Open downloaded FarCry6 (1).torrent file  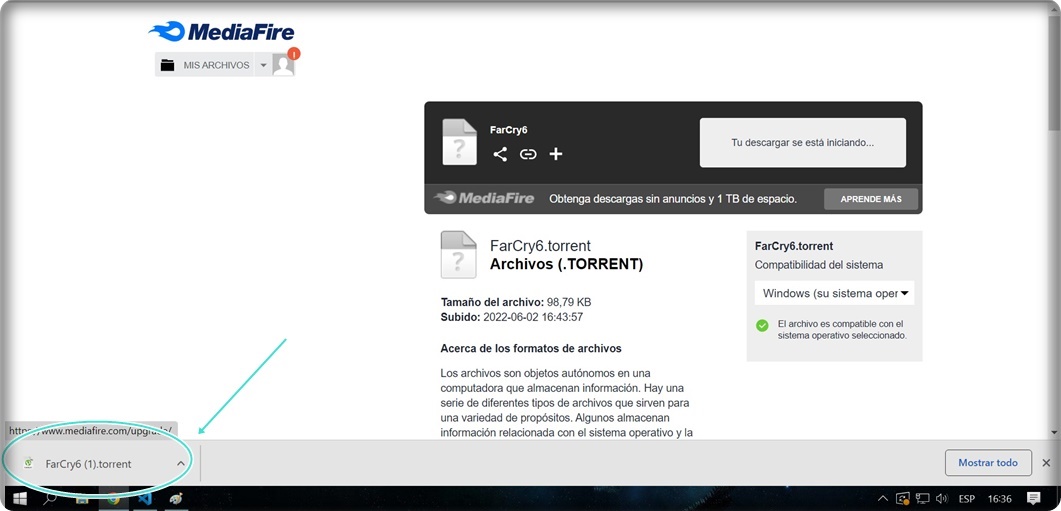coord(89,464)
